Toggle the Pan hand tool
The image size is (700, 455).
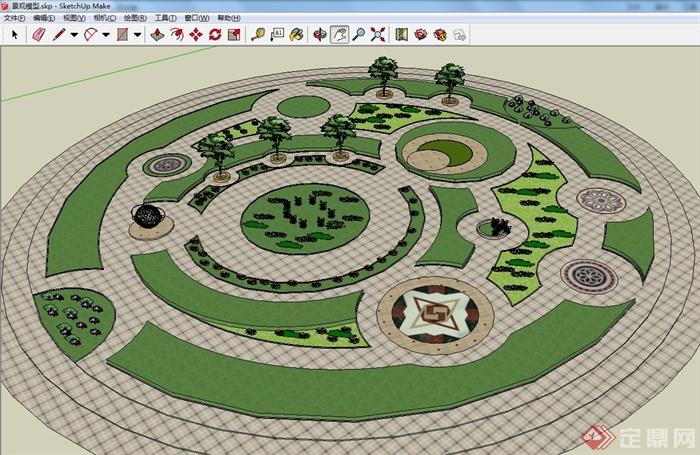click(x=340, y=34)
